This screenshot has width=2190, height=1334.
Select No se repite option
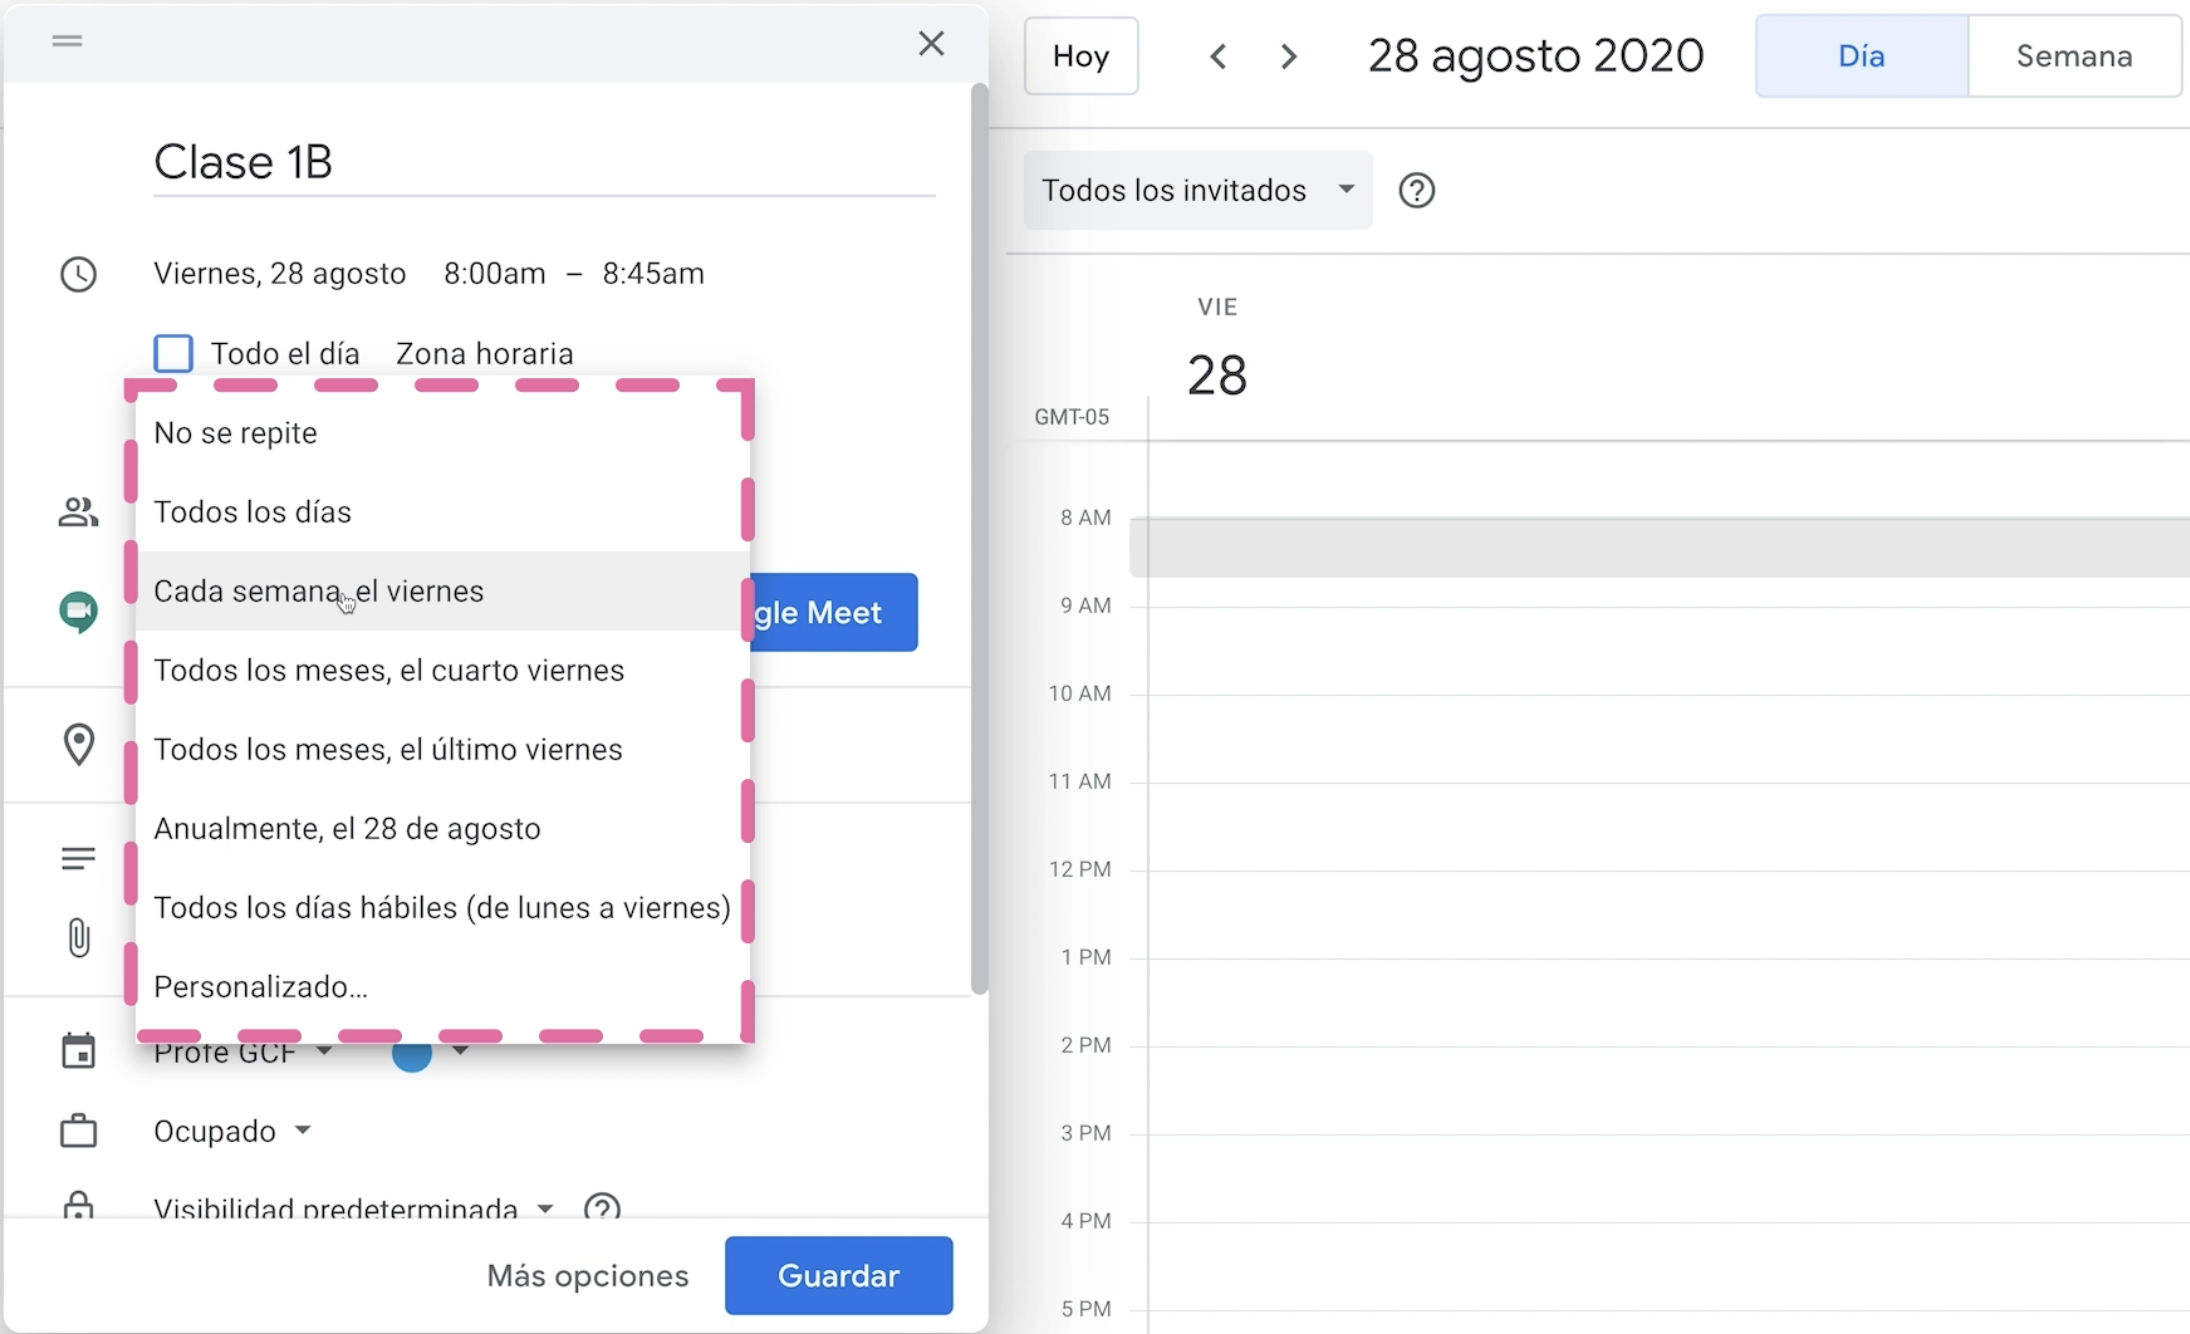click(443, 433)
